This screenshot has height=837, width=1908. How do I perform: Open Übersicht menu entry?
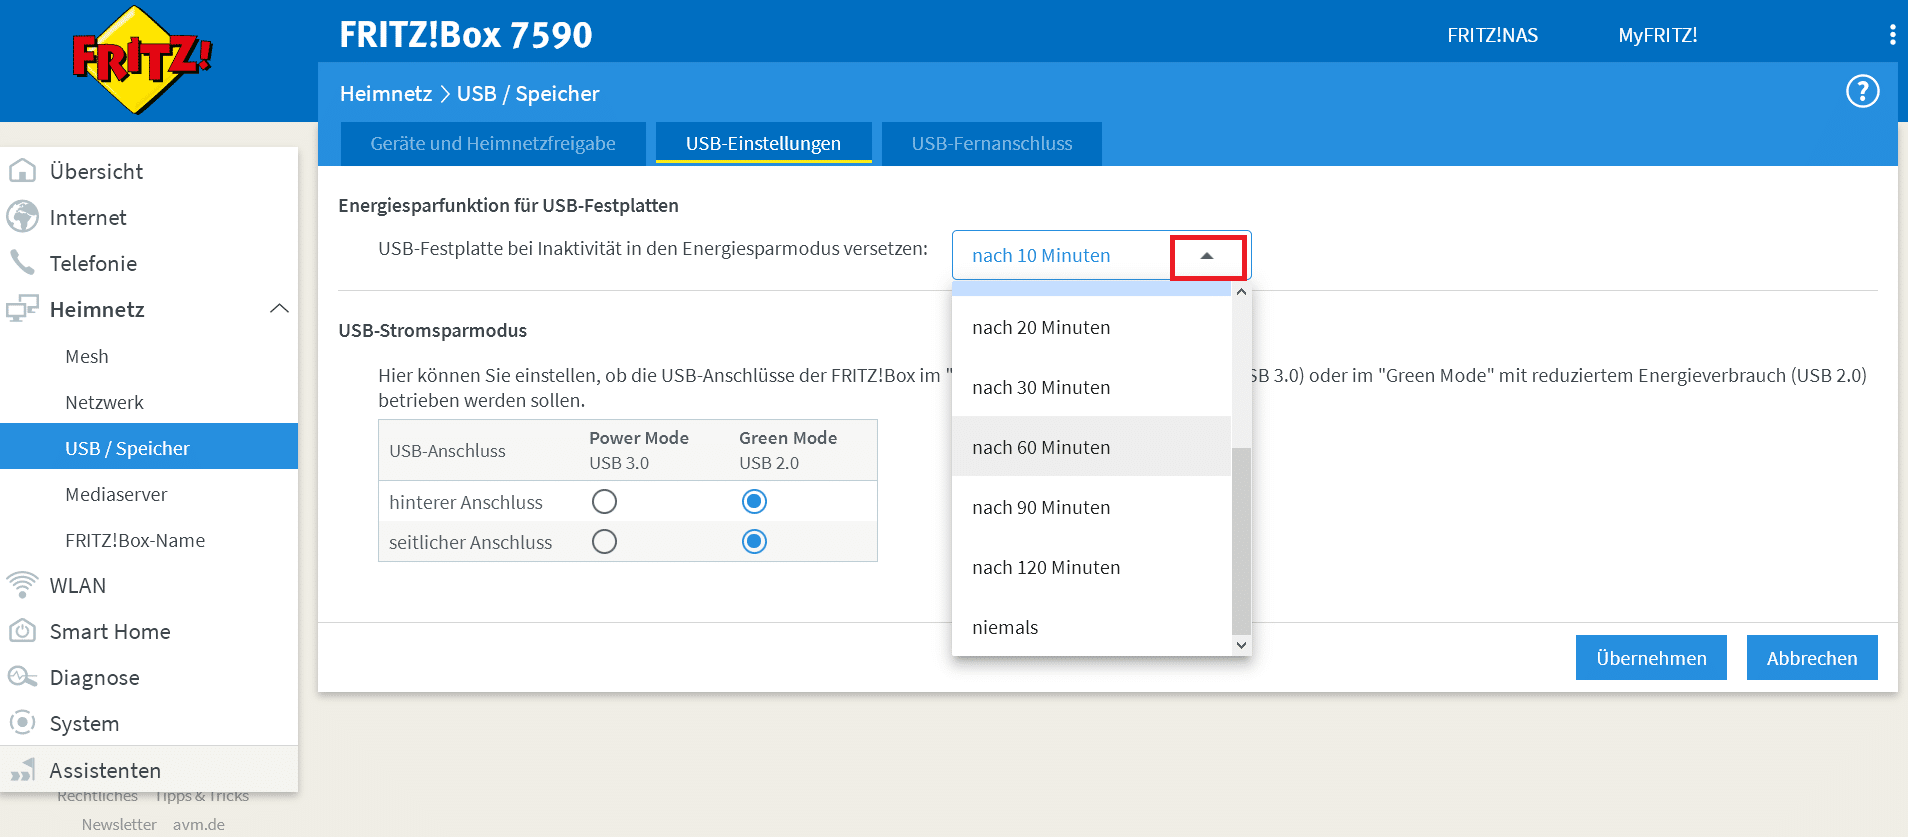149,171
